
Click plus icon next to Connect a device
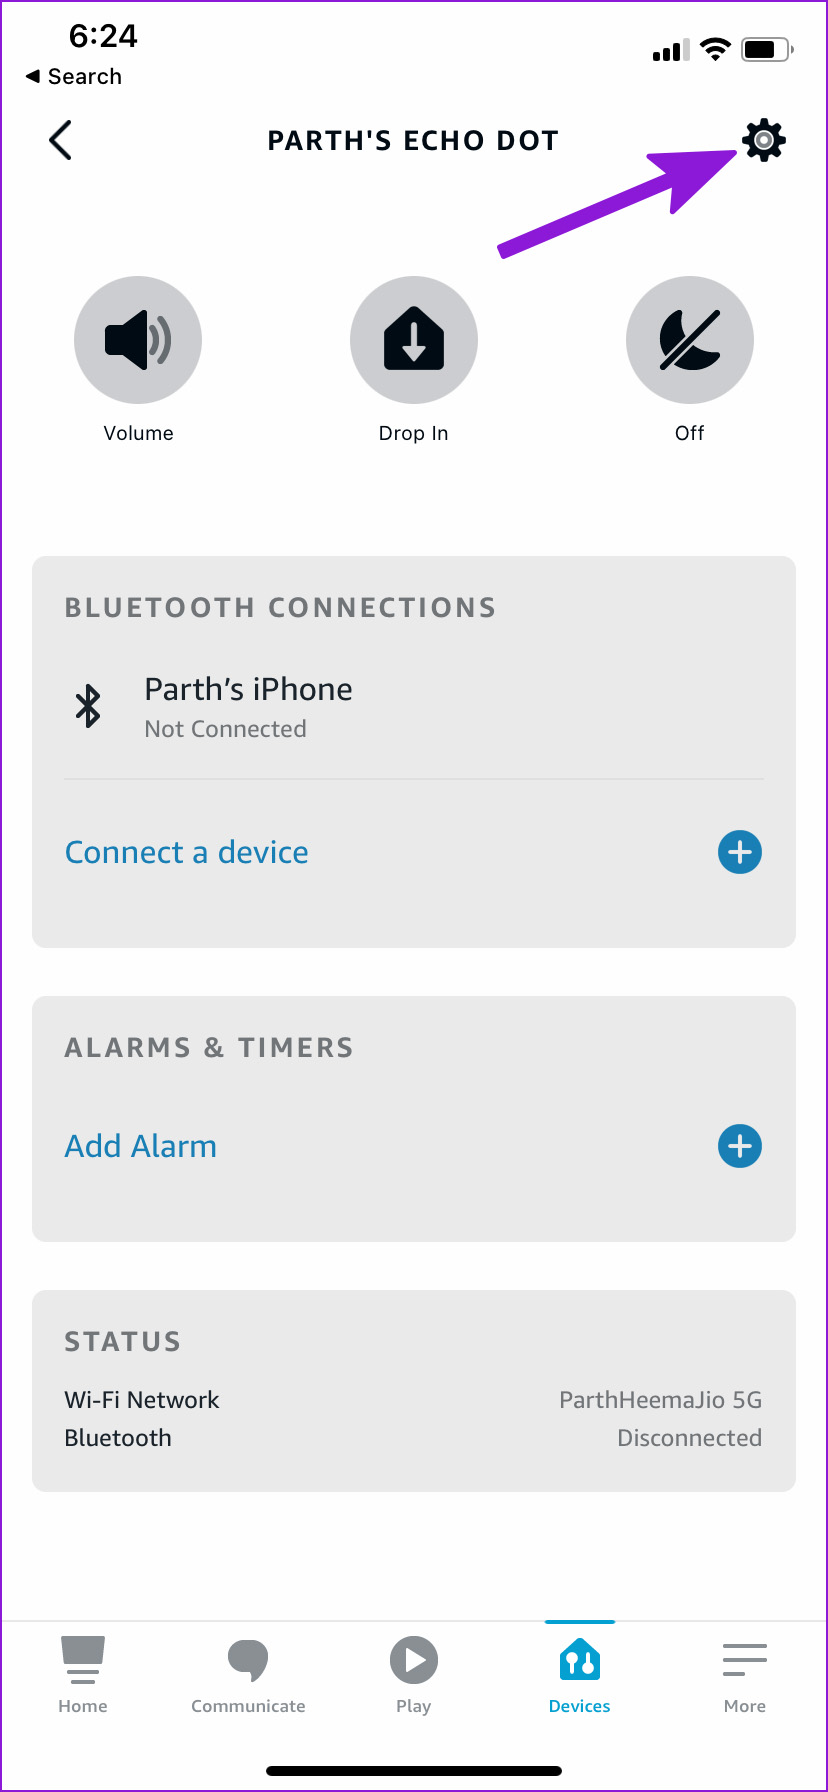click(740, 852)
